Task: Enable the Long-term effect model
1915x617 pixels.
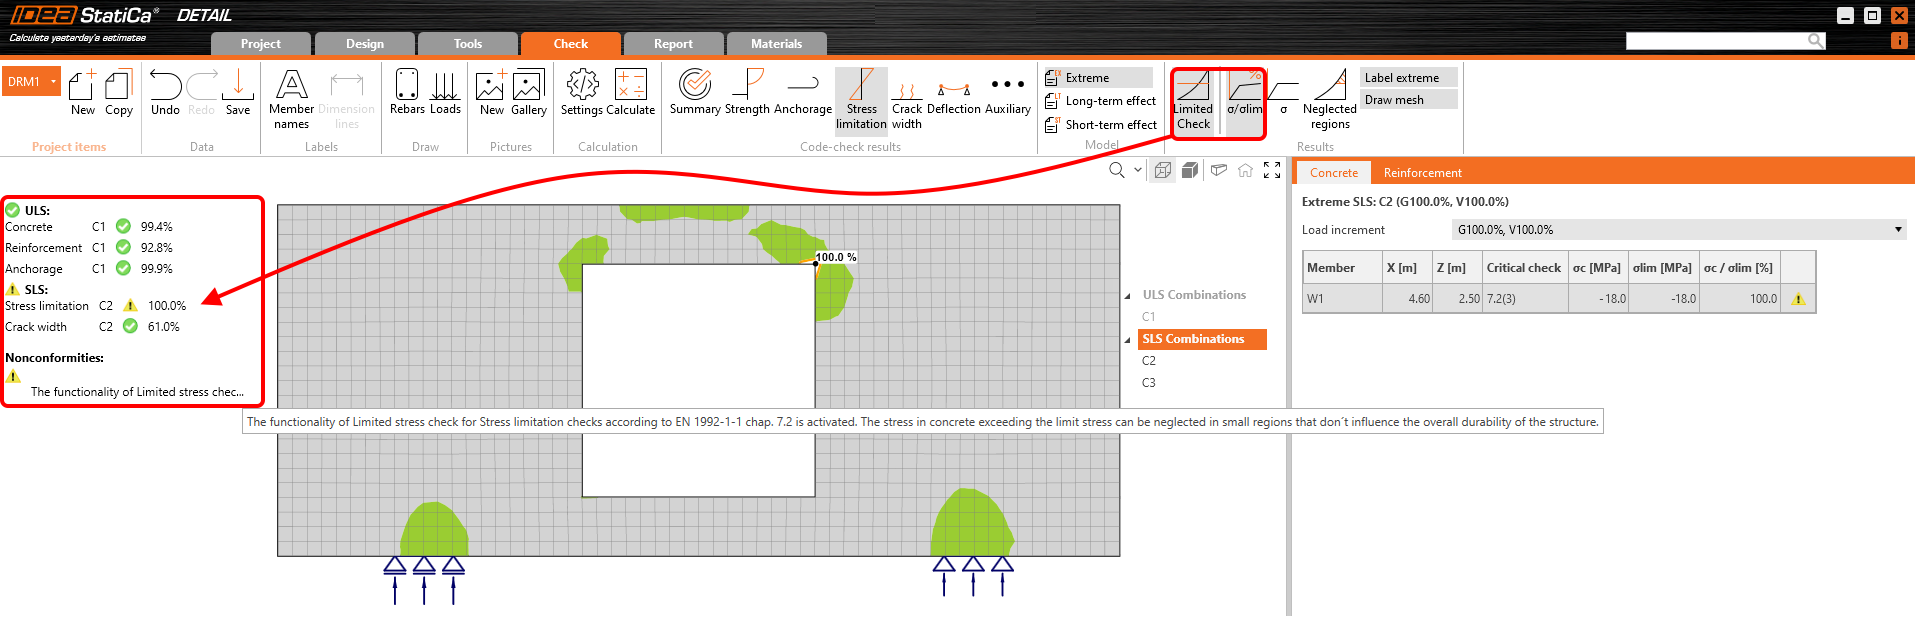Action: pos(1100,101)
